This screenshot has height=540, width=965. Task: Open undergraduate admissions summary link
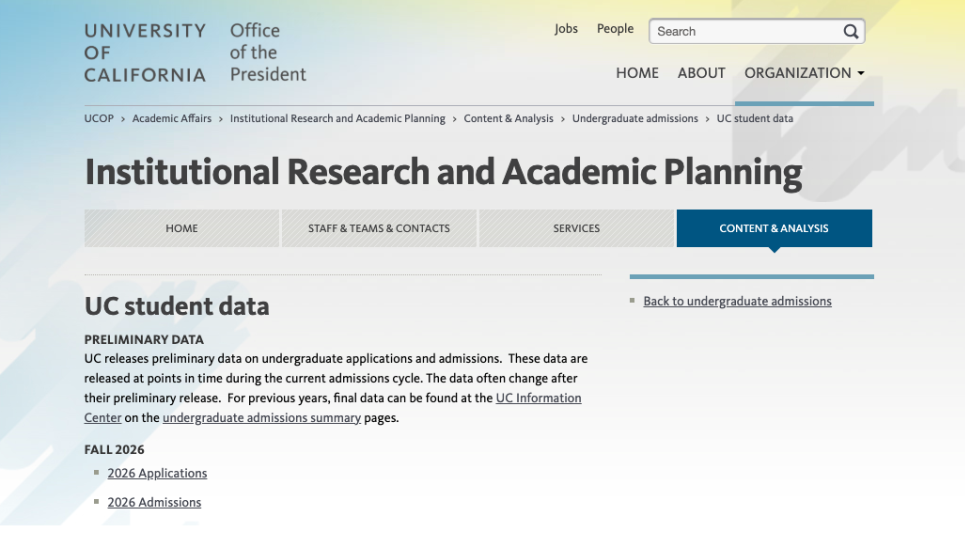(262, 417)
